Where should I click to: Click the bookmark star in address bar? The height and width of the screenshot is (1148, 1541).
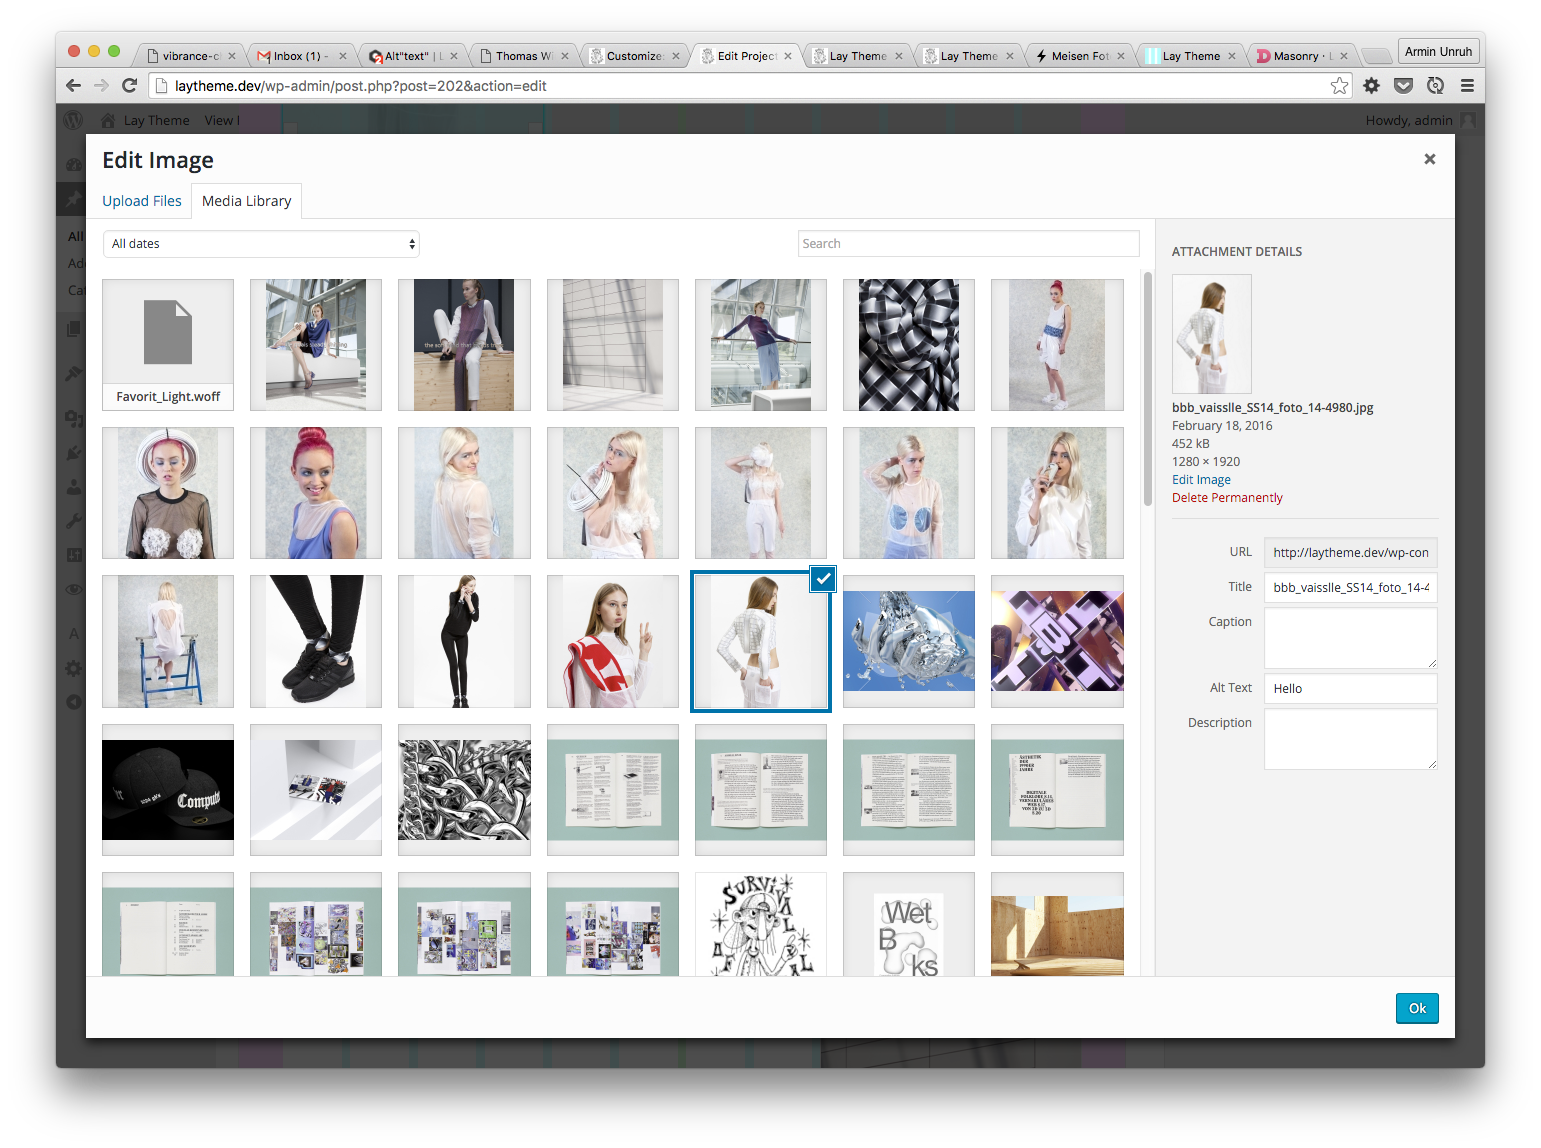(1340, 86)
